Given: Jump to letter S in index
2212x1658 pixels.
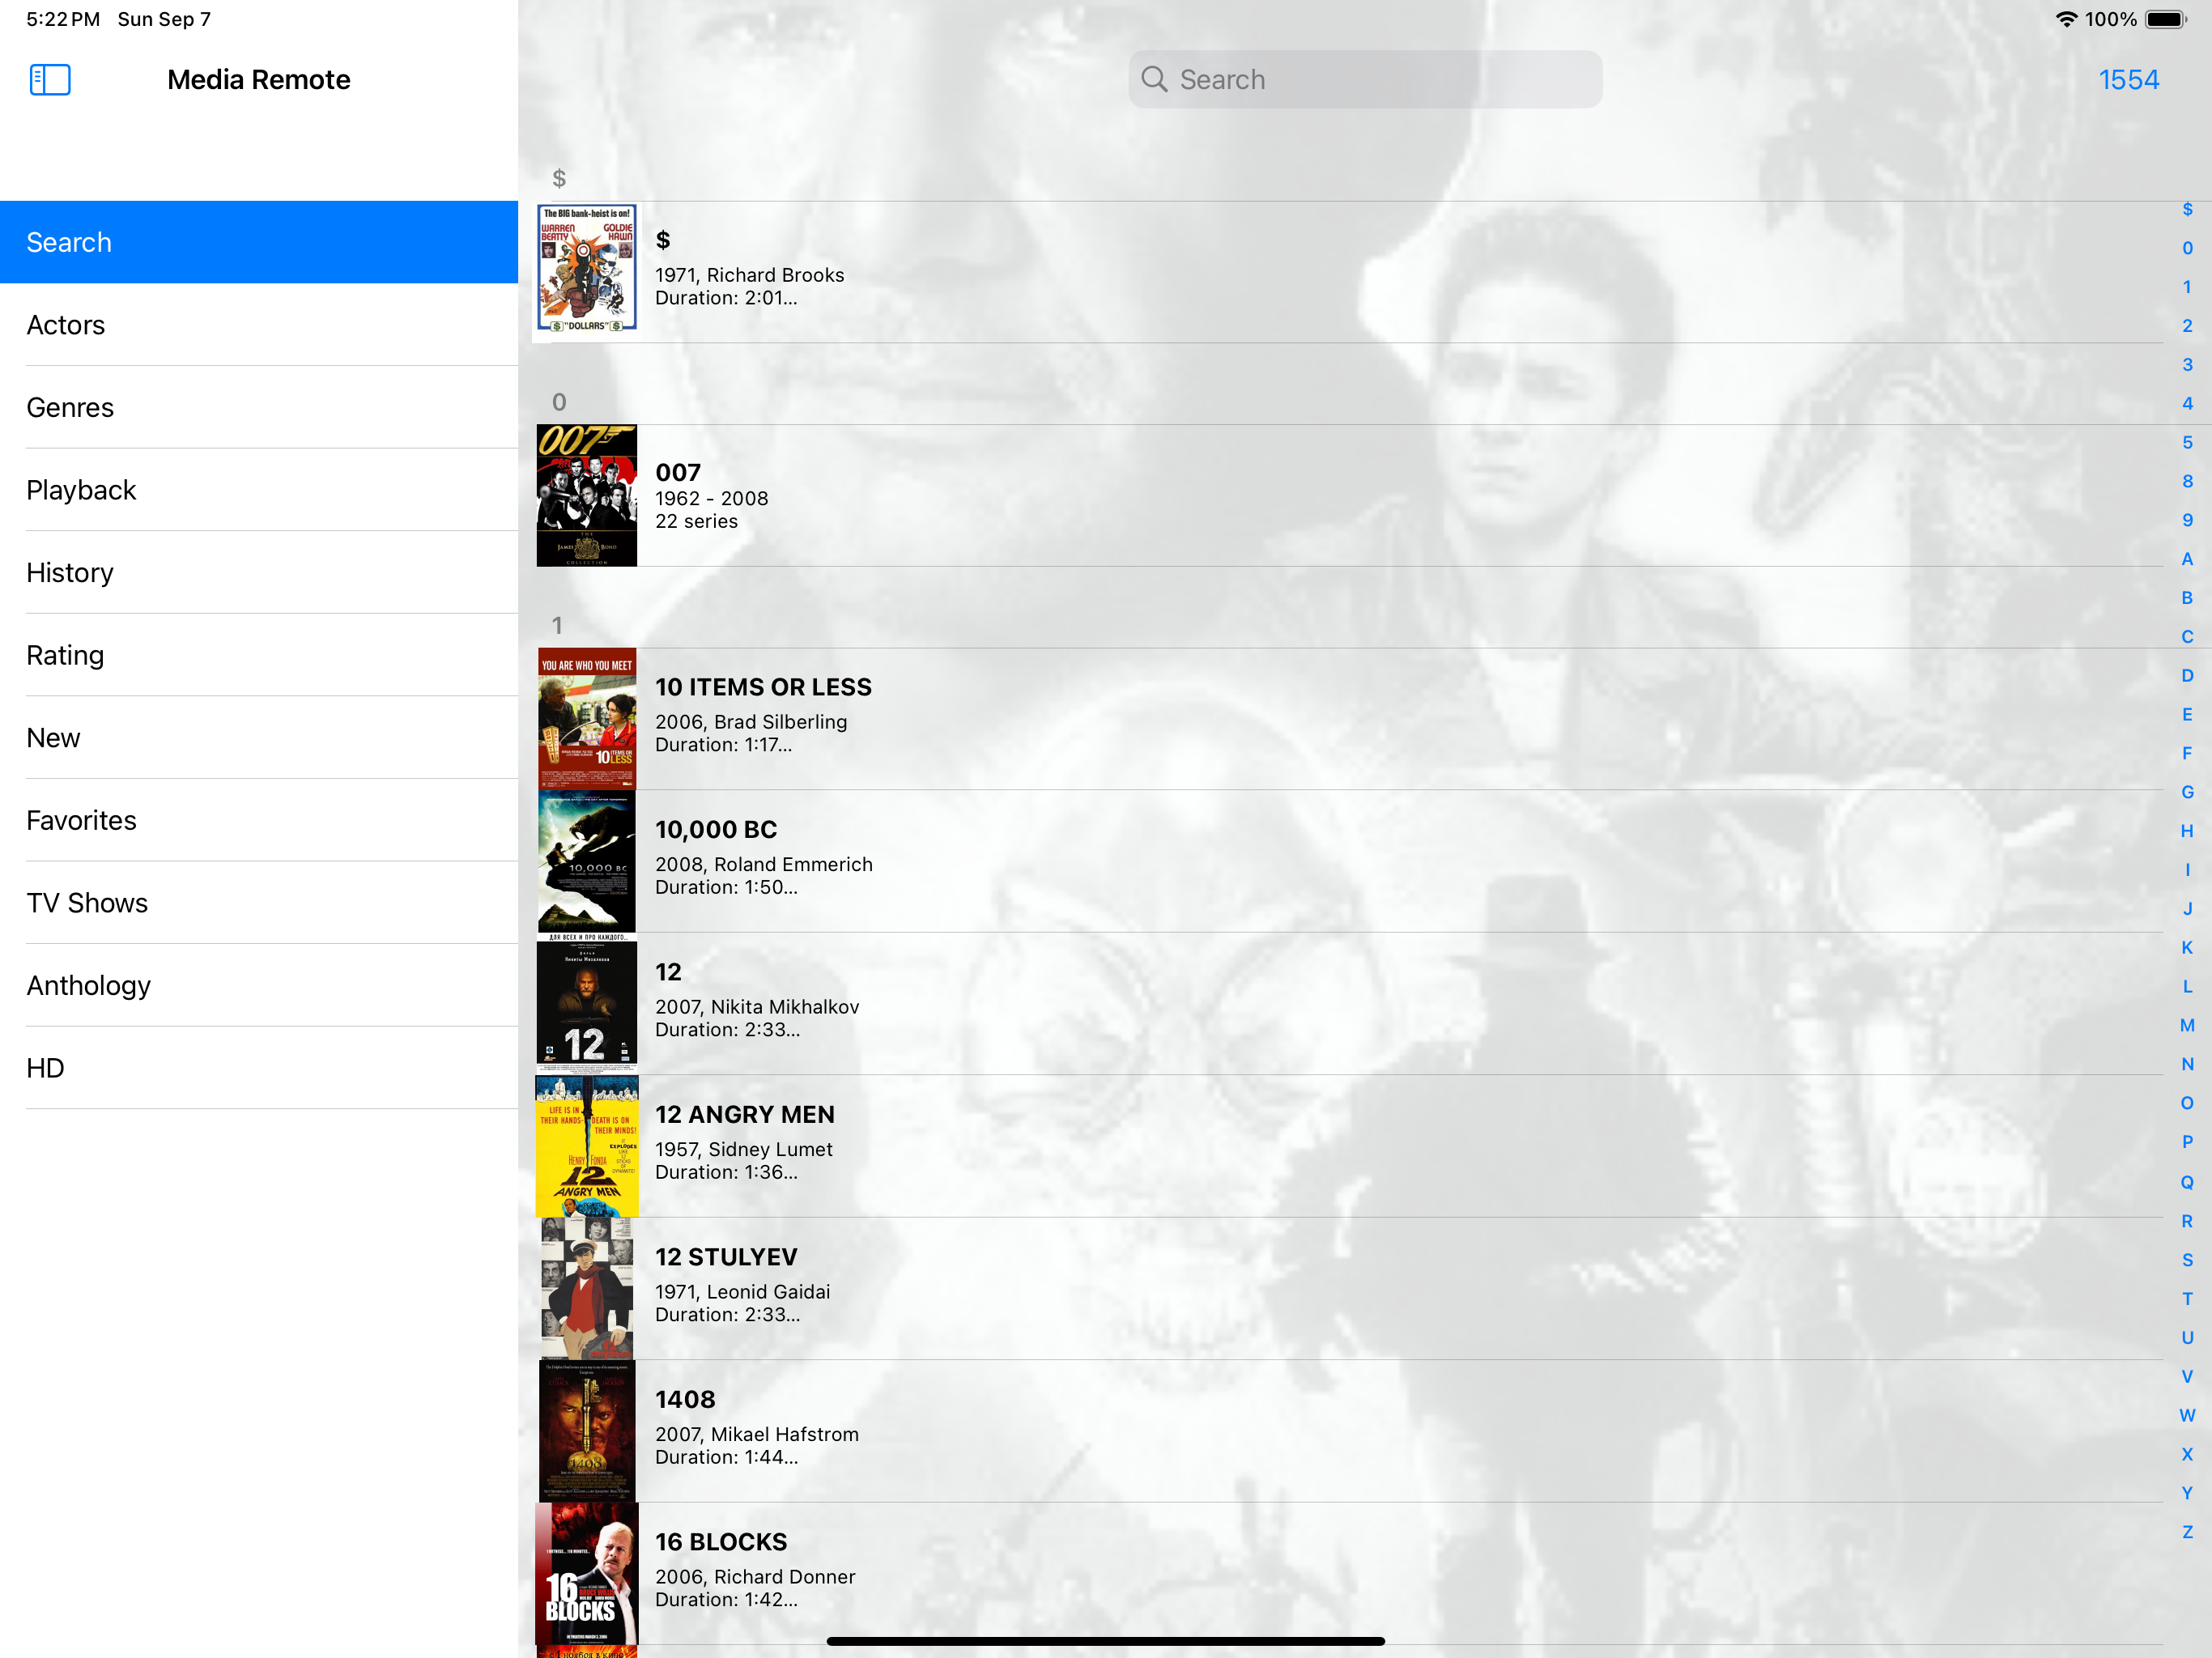Looking at the screenshot, I should [x=2187, y=1260].
